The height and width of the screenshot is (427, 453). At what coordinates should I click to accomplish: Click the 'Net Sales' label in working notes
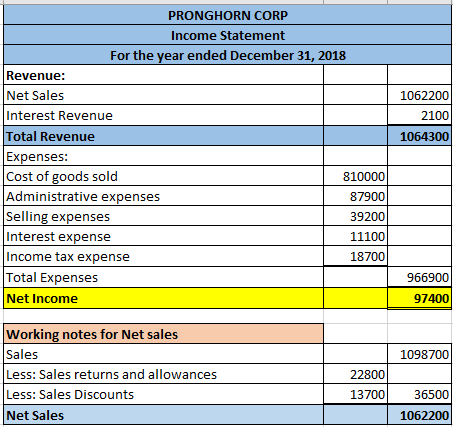tap(163, 415)
